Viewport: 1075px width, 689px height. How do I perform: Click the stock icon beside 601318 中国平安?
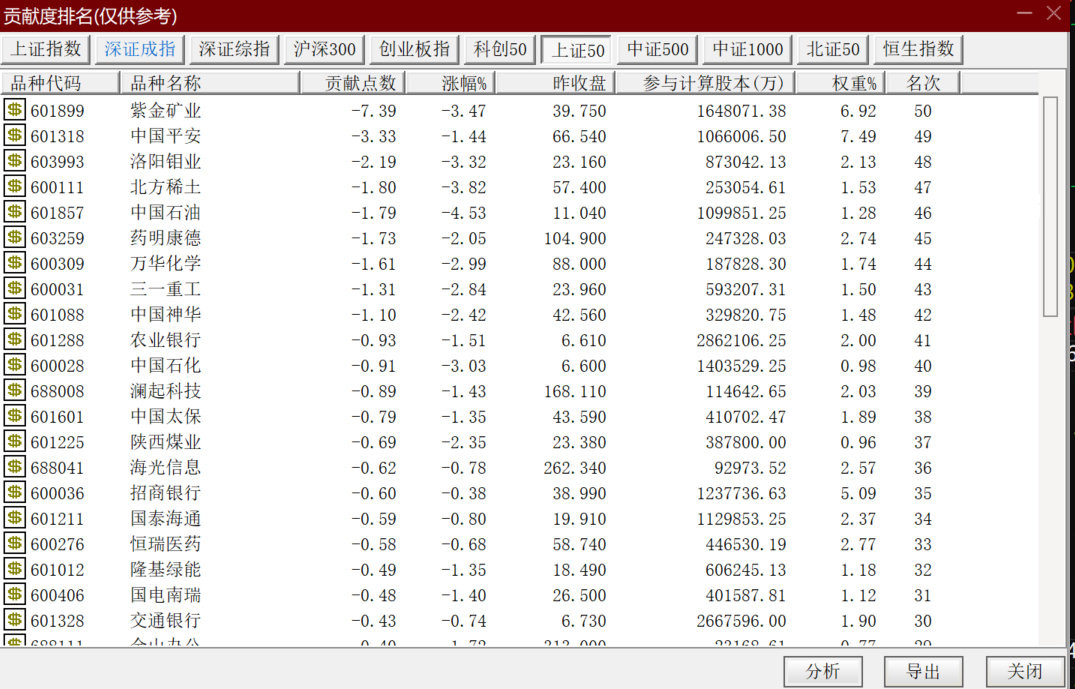(x=14, y=135)
